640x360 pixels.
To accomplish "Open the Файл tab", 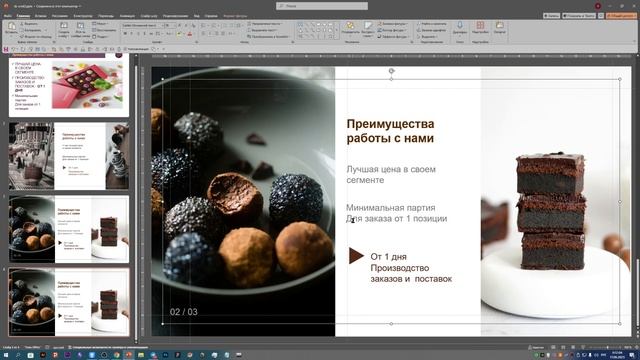I will click(7, 16).
